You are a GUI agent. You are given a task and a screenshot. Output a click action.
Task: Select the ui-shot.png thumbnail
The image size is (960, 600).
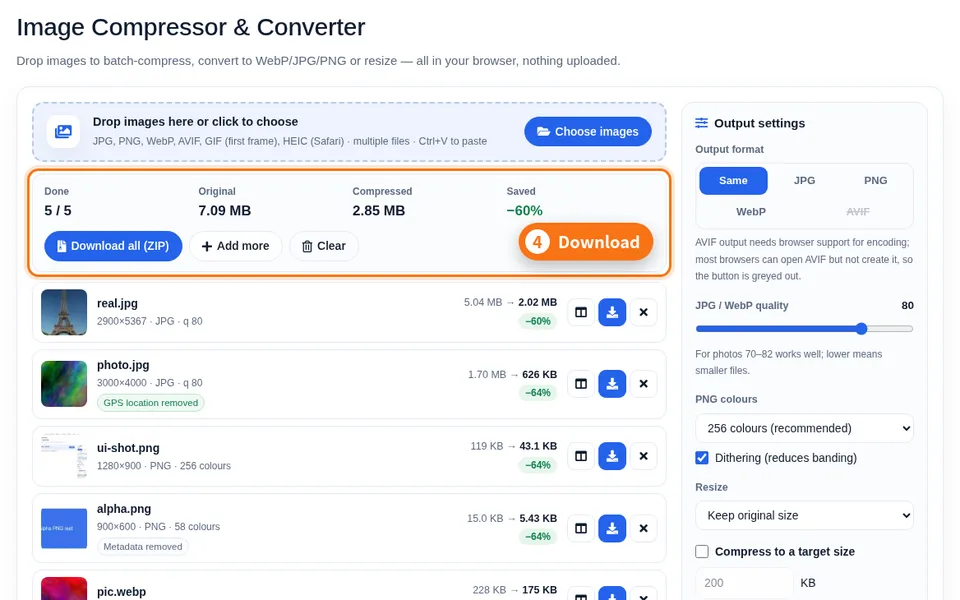64,456
